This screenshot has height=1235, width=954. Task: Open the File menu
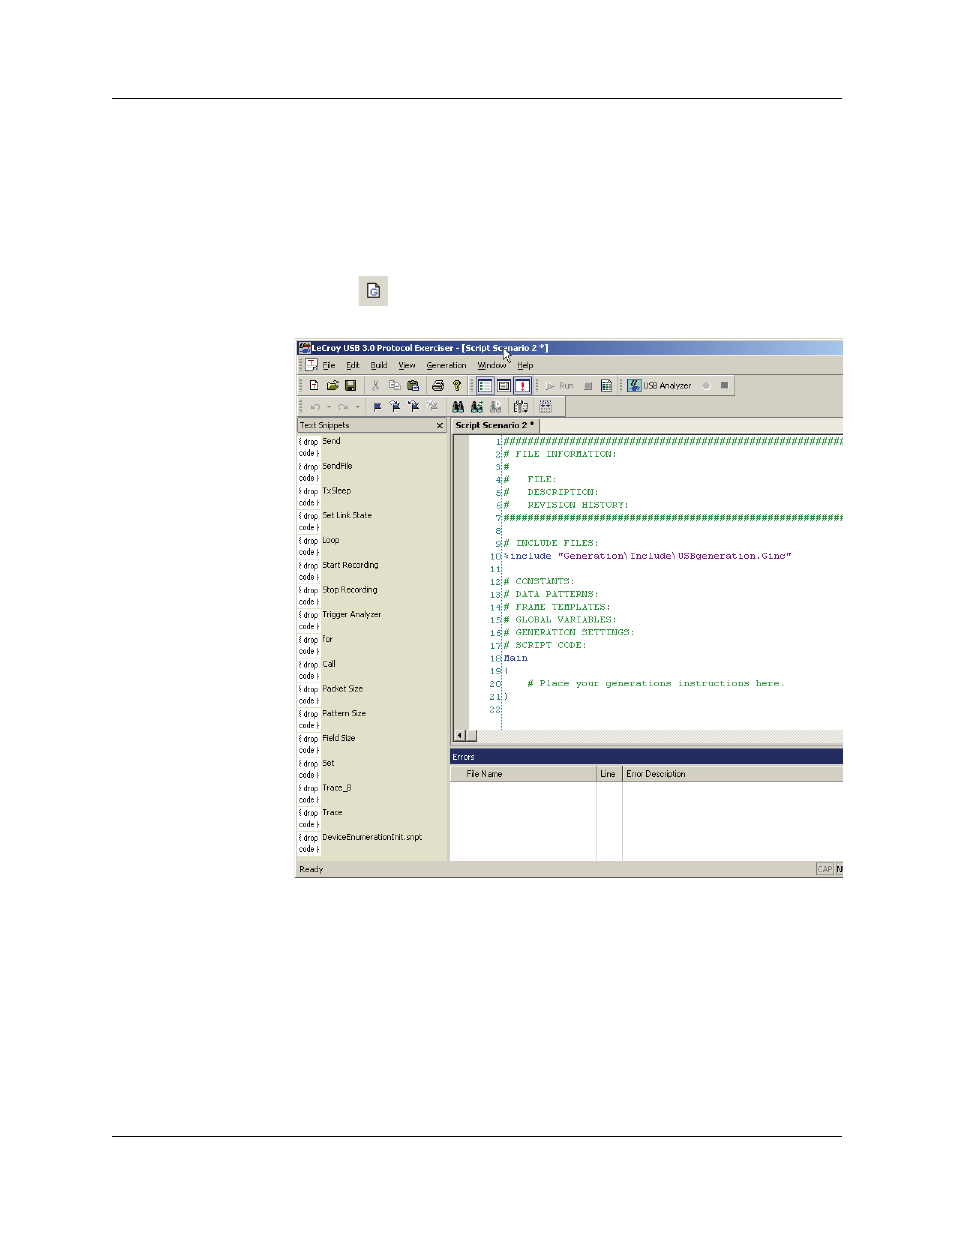(x=329, y=366)
